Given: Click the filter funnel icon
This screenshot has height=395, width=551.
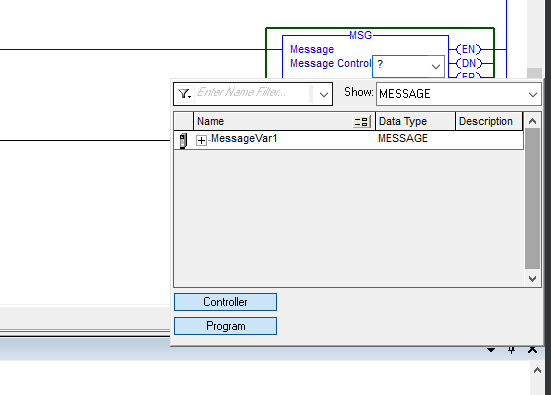Looking at the screenshot, I should [184, 94].
